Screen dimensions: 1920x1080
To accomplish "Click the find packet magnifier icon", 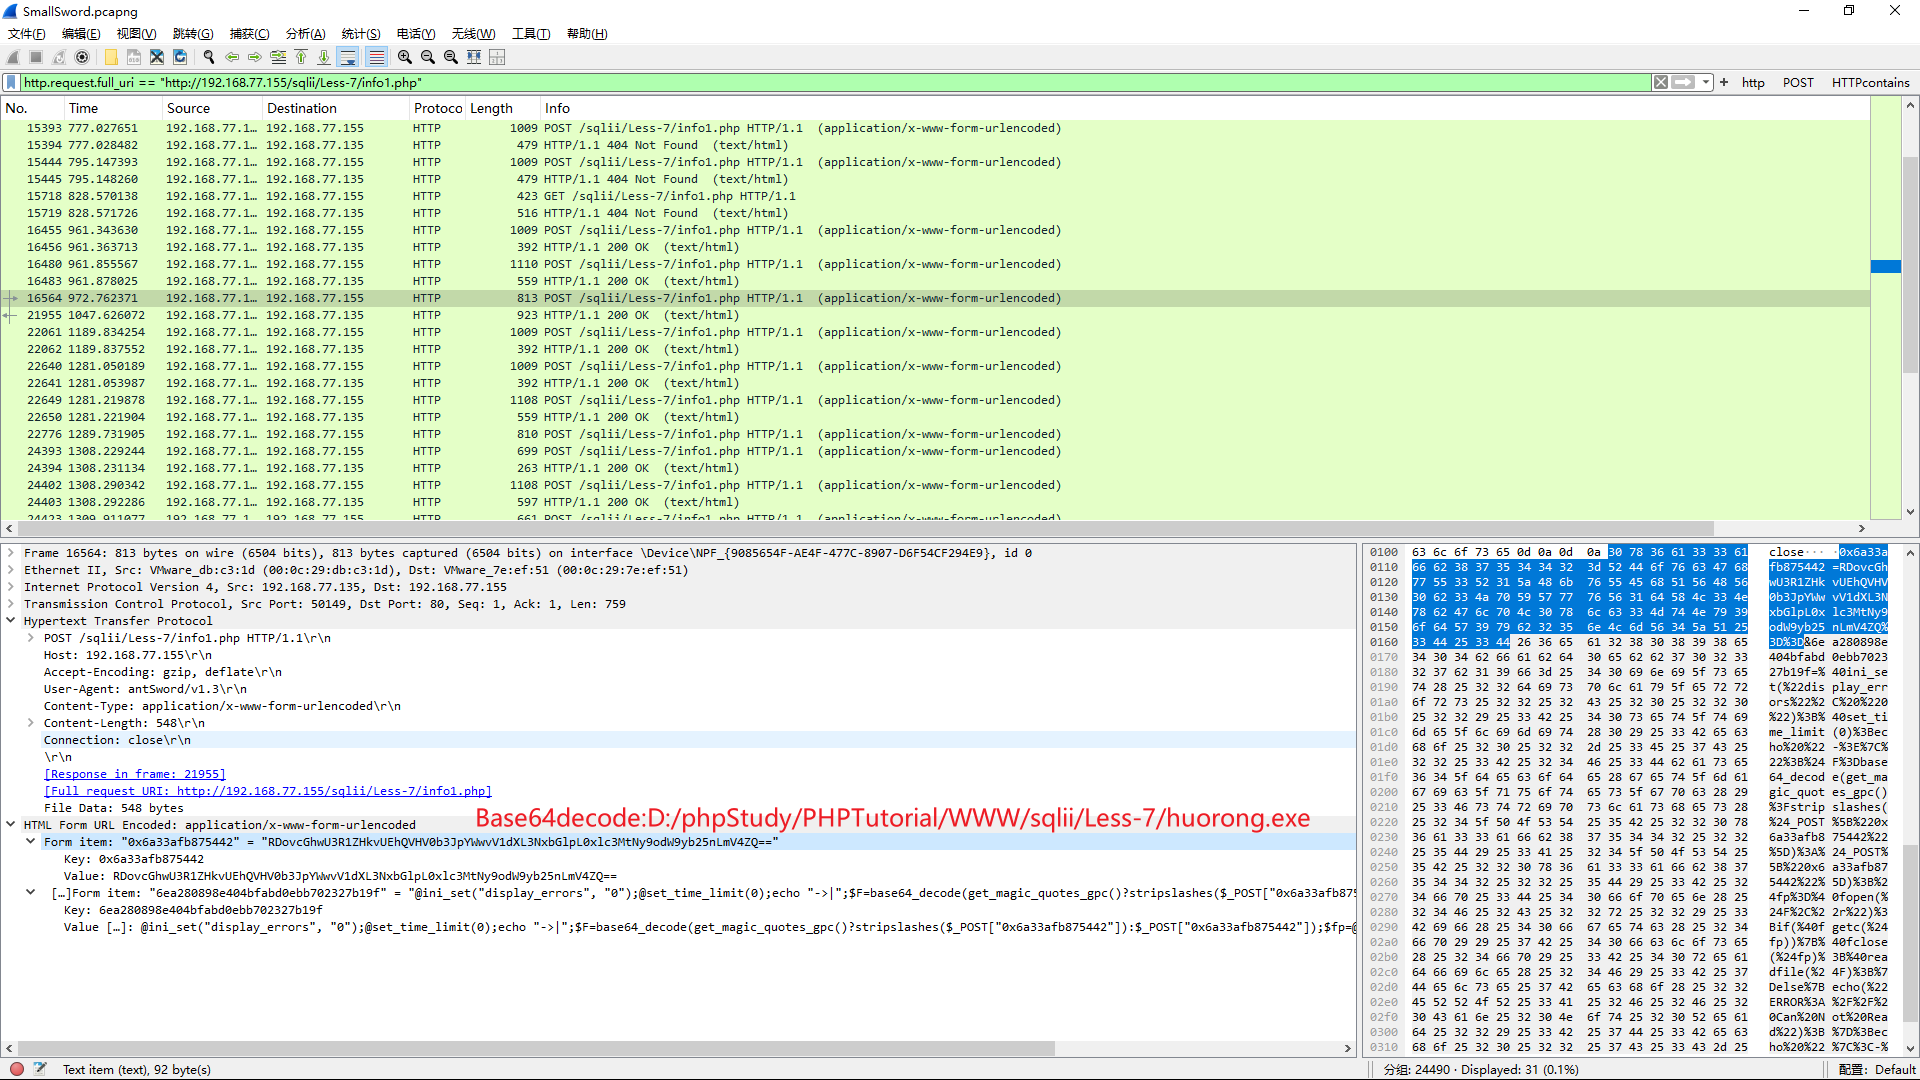I will coord(209,57).
